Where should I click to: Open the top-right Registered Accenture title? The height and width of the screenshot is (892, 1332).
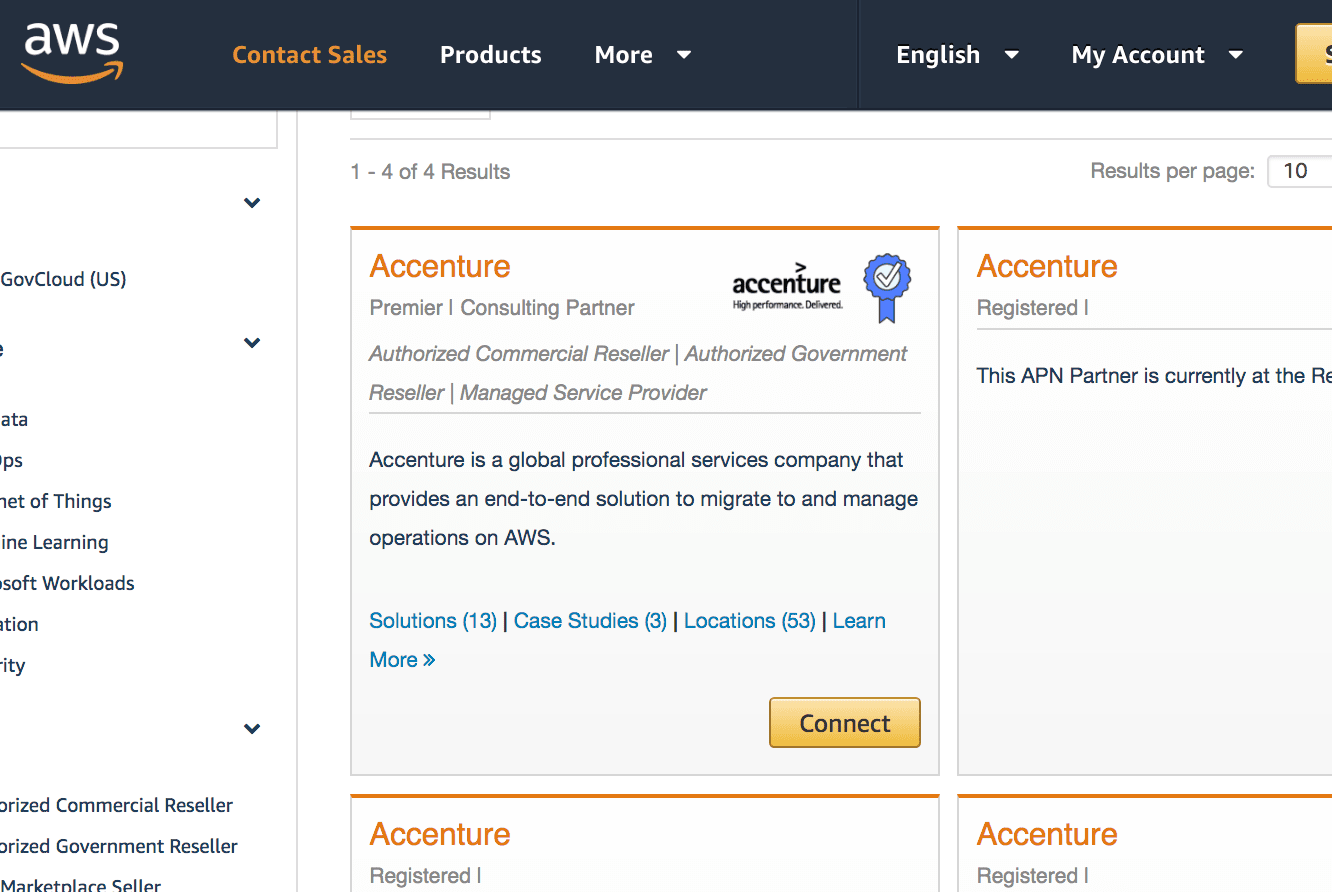(x=1047, y=266)
